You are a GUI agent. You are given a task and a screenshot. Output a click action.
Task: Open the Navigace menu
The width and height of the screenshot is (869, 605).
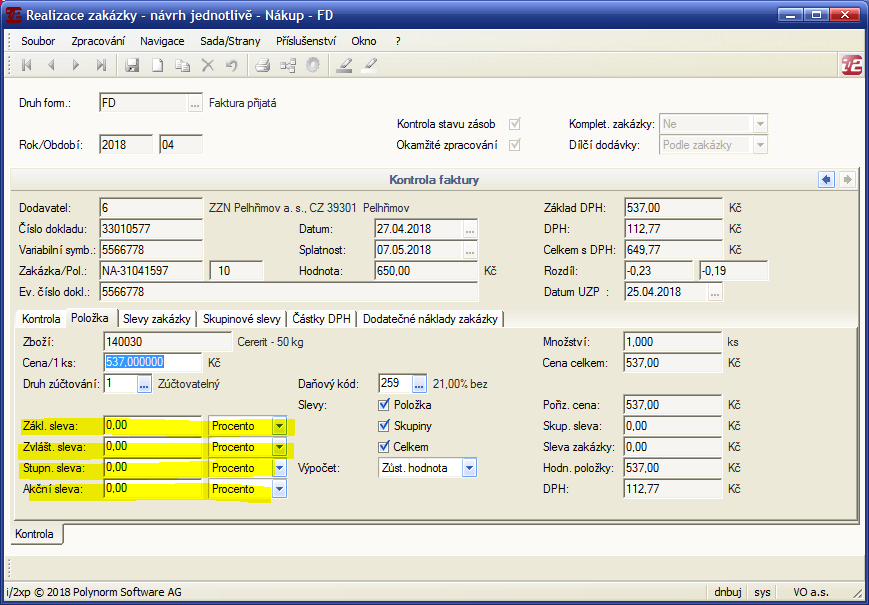click(162, 41)
